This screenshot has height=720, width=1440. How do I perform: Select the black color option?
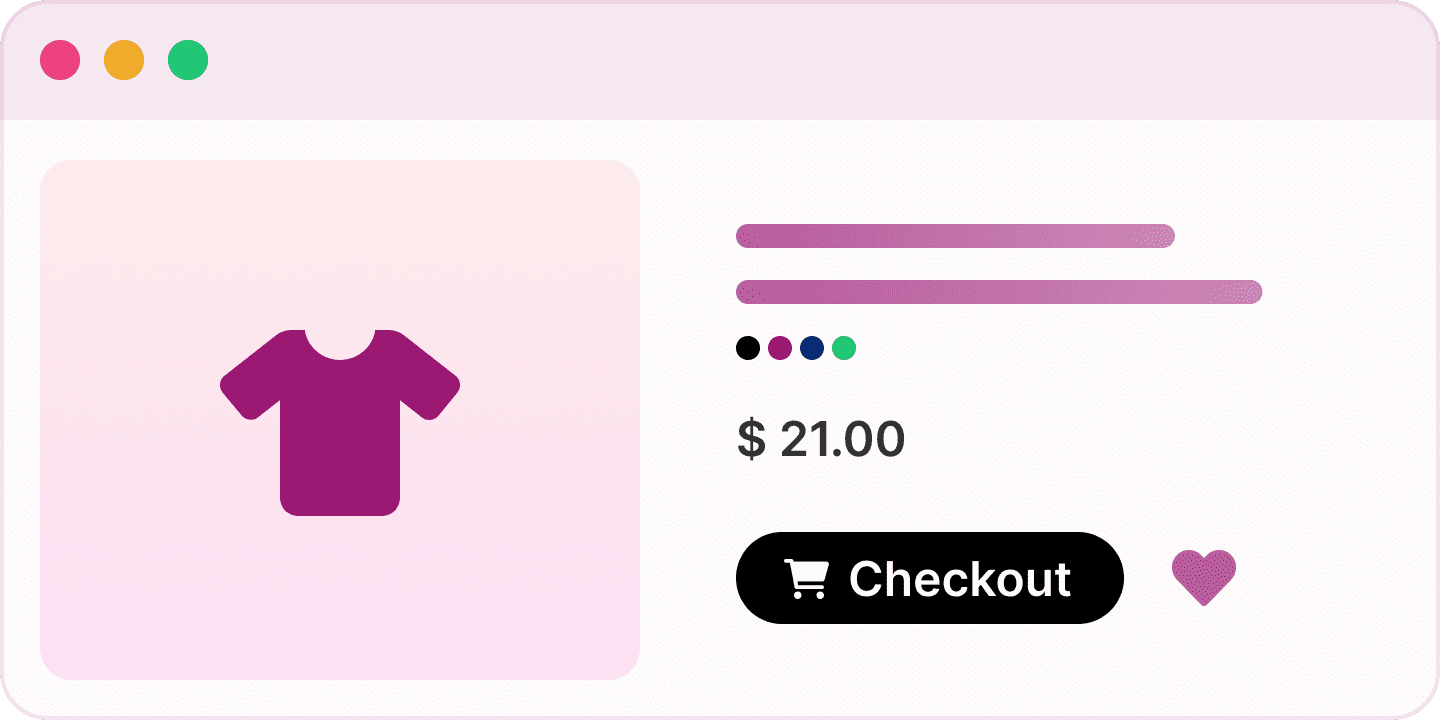[748, 348]
